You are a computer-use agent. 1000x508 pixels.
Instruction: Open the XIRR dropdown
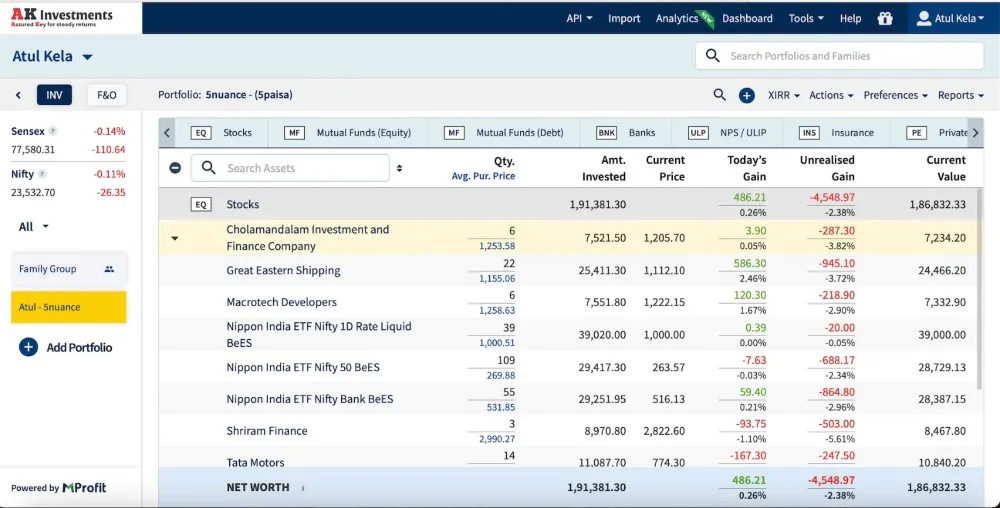(x=783, y=95)
